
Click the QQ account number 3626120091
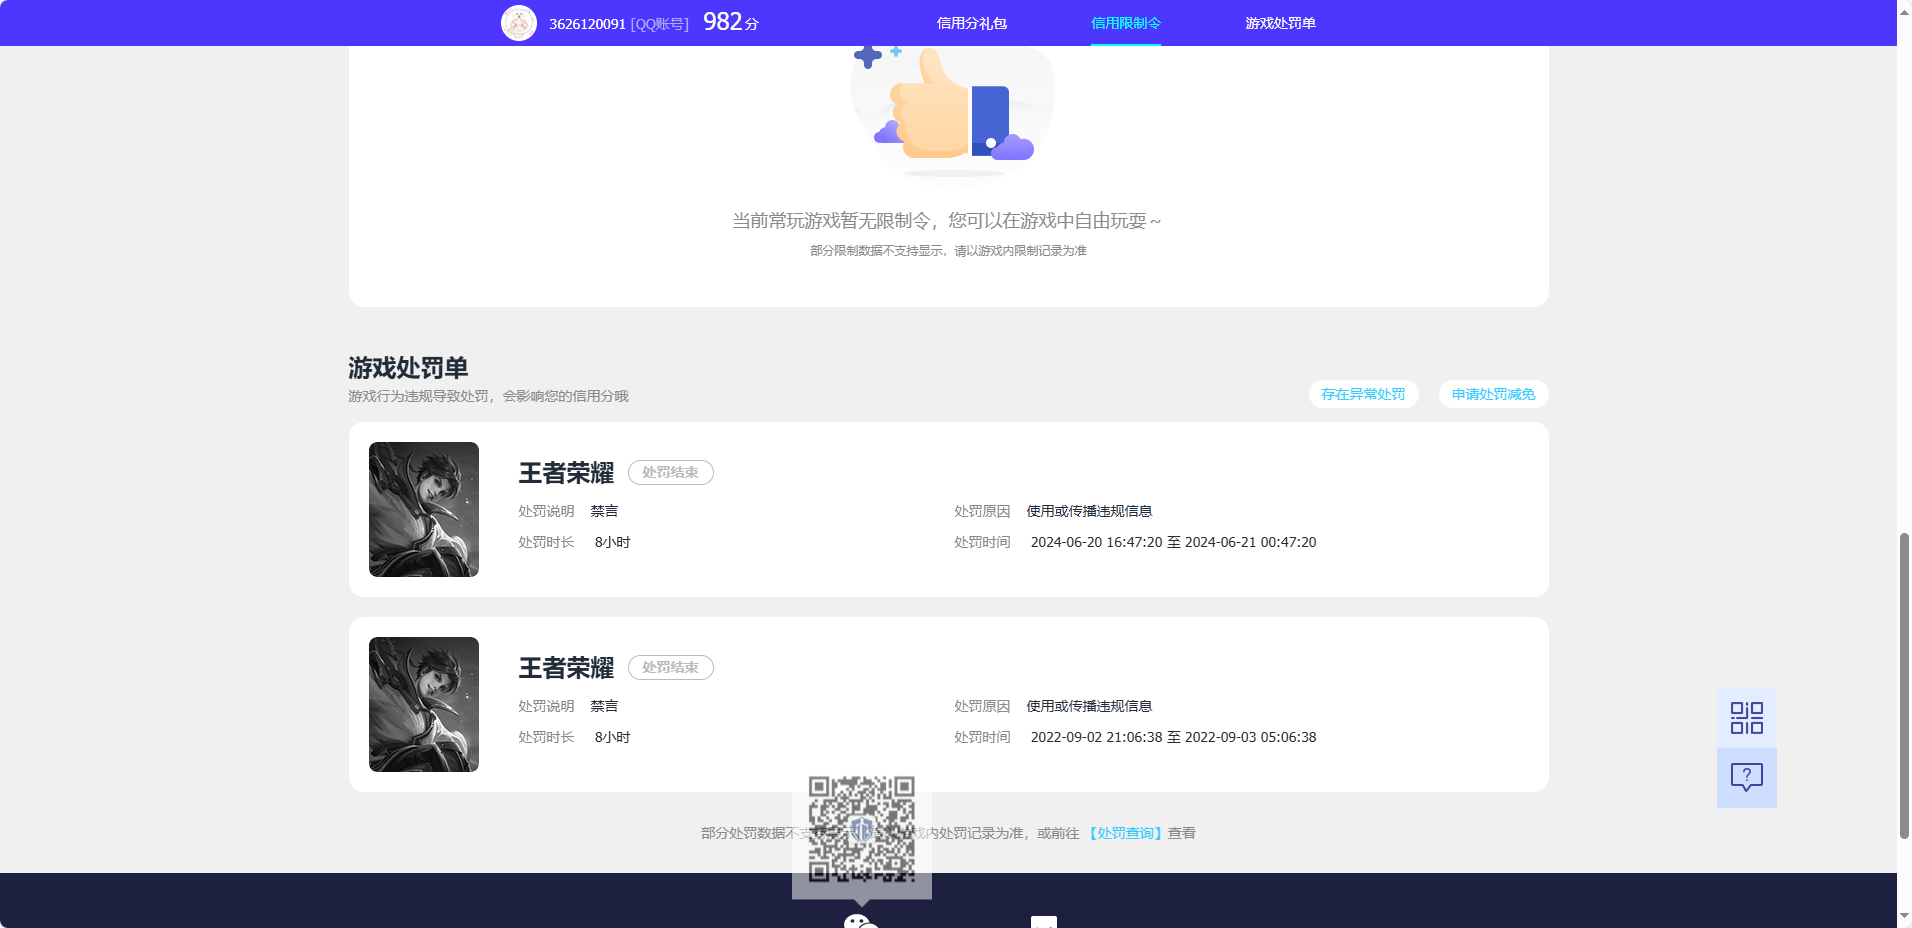587,24
